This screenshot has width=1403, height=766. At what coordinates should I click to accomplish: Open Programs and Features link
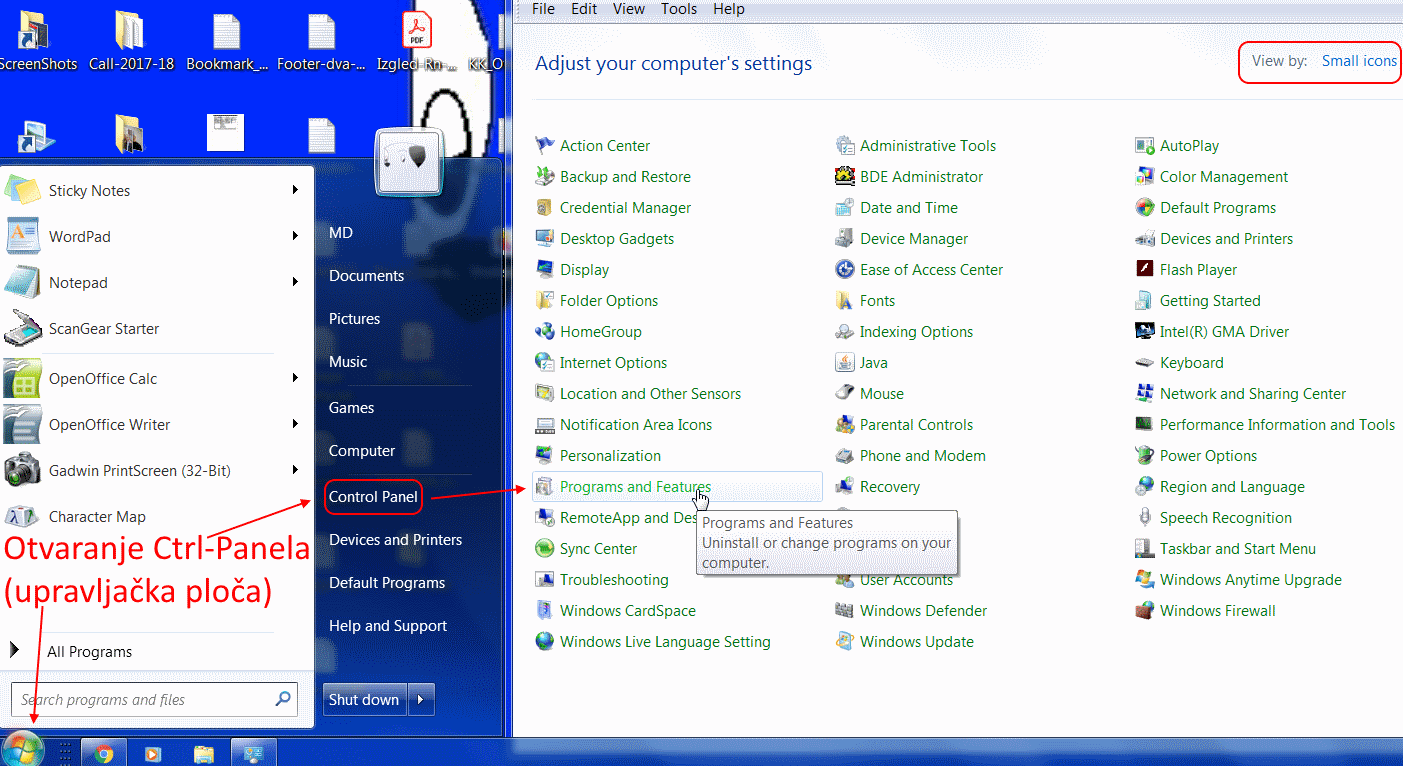tap(635, 486)
